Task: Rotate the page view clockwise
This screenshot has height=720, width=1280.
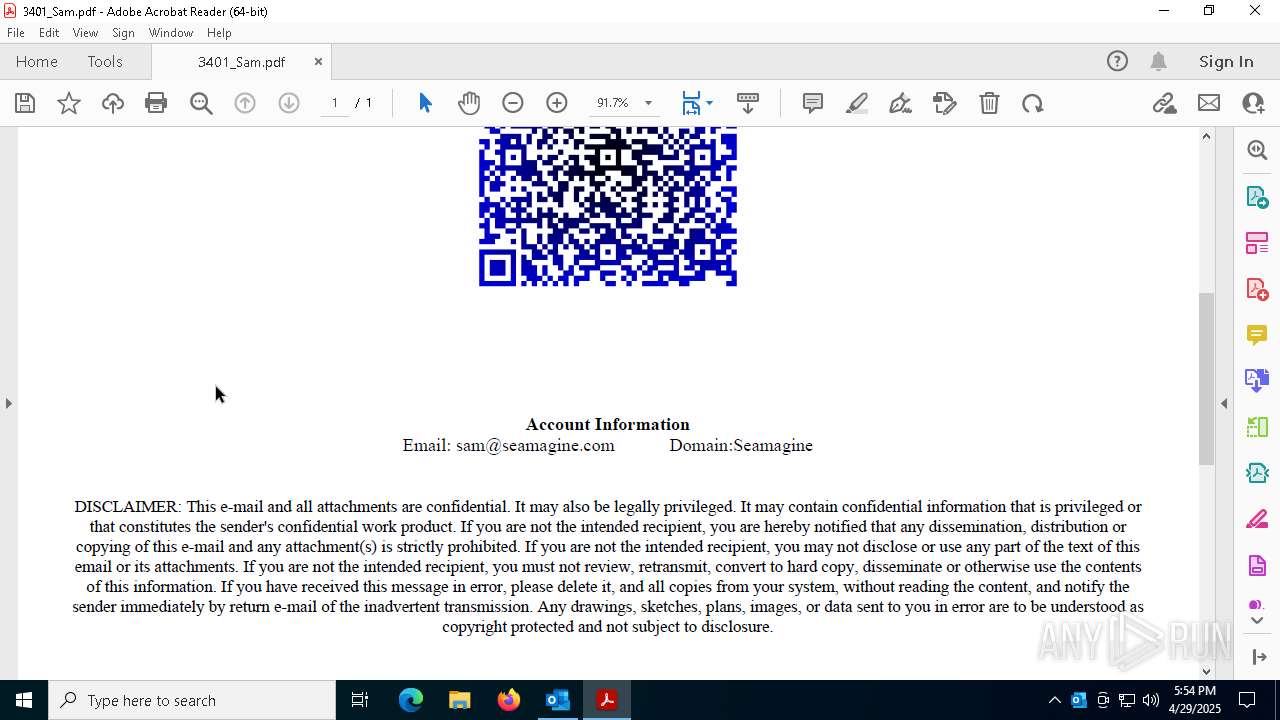Action: pos(1033,103)
